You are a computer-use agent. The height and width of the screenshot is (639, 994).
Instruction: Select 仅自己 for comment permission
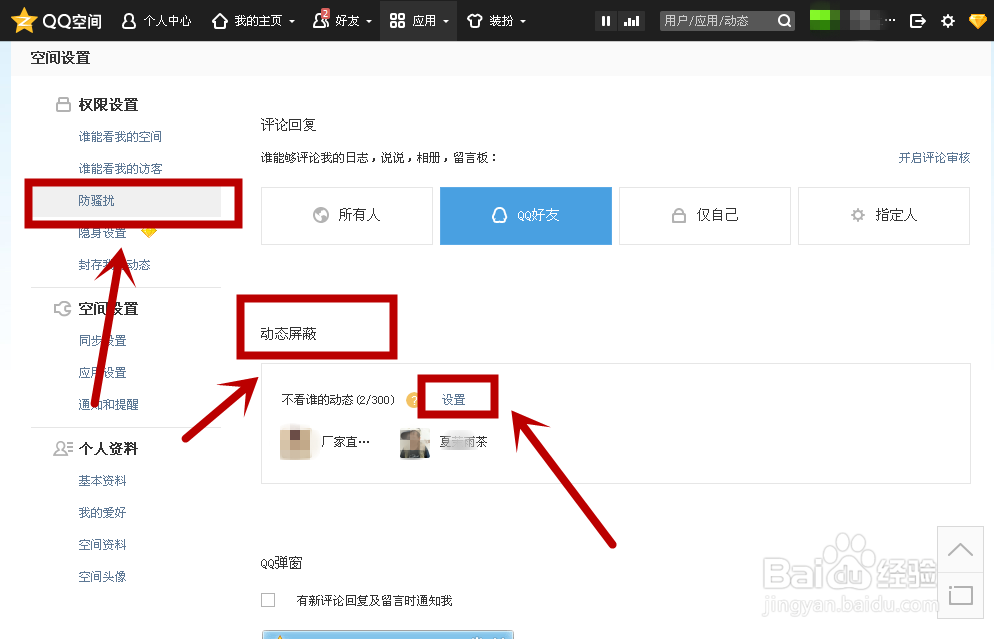704,216
